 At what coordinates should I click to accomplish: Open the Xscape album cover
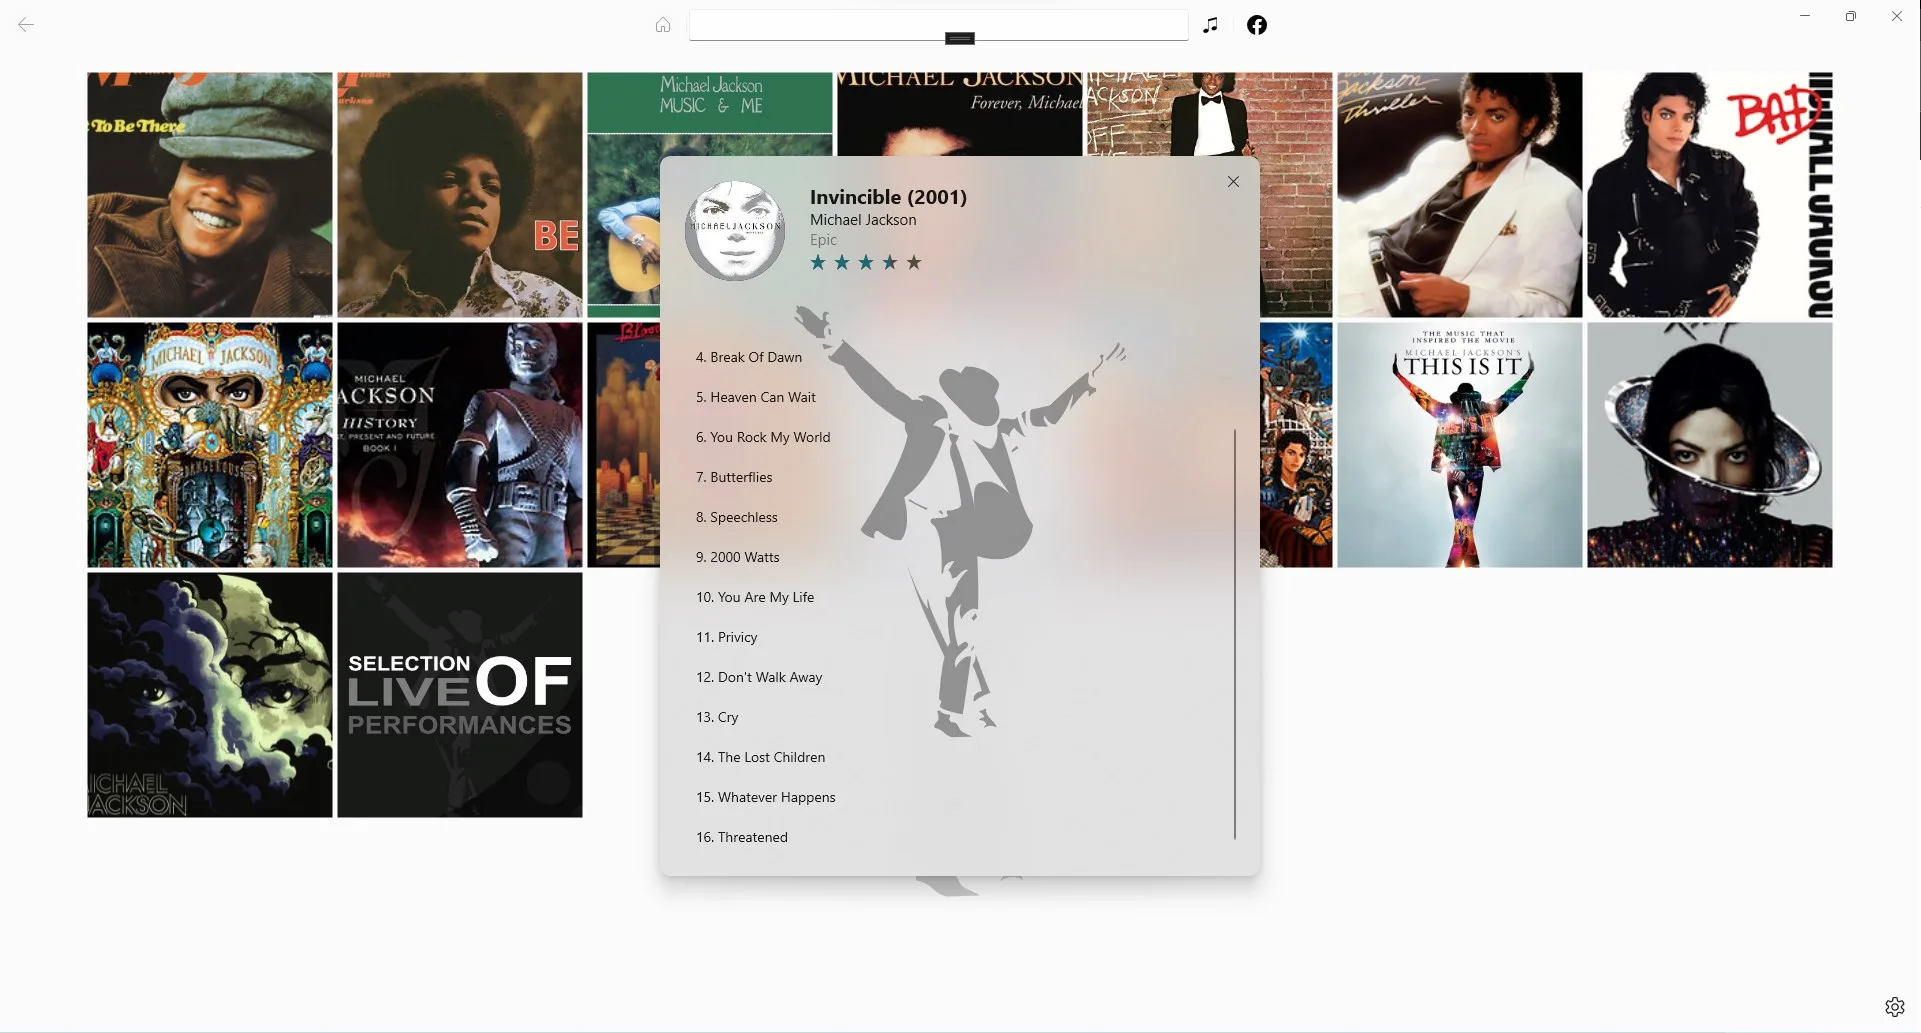point(1710,445)
